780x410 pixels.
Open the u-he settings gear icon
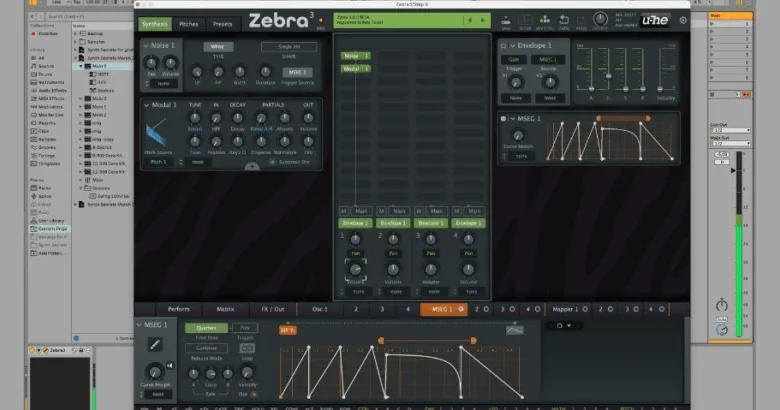pyautogui.click(x=683, y=20)
